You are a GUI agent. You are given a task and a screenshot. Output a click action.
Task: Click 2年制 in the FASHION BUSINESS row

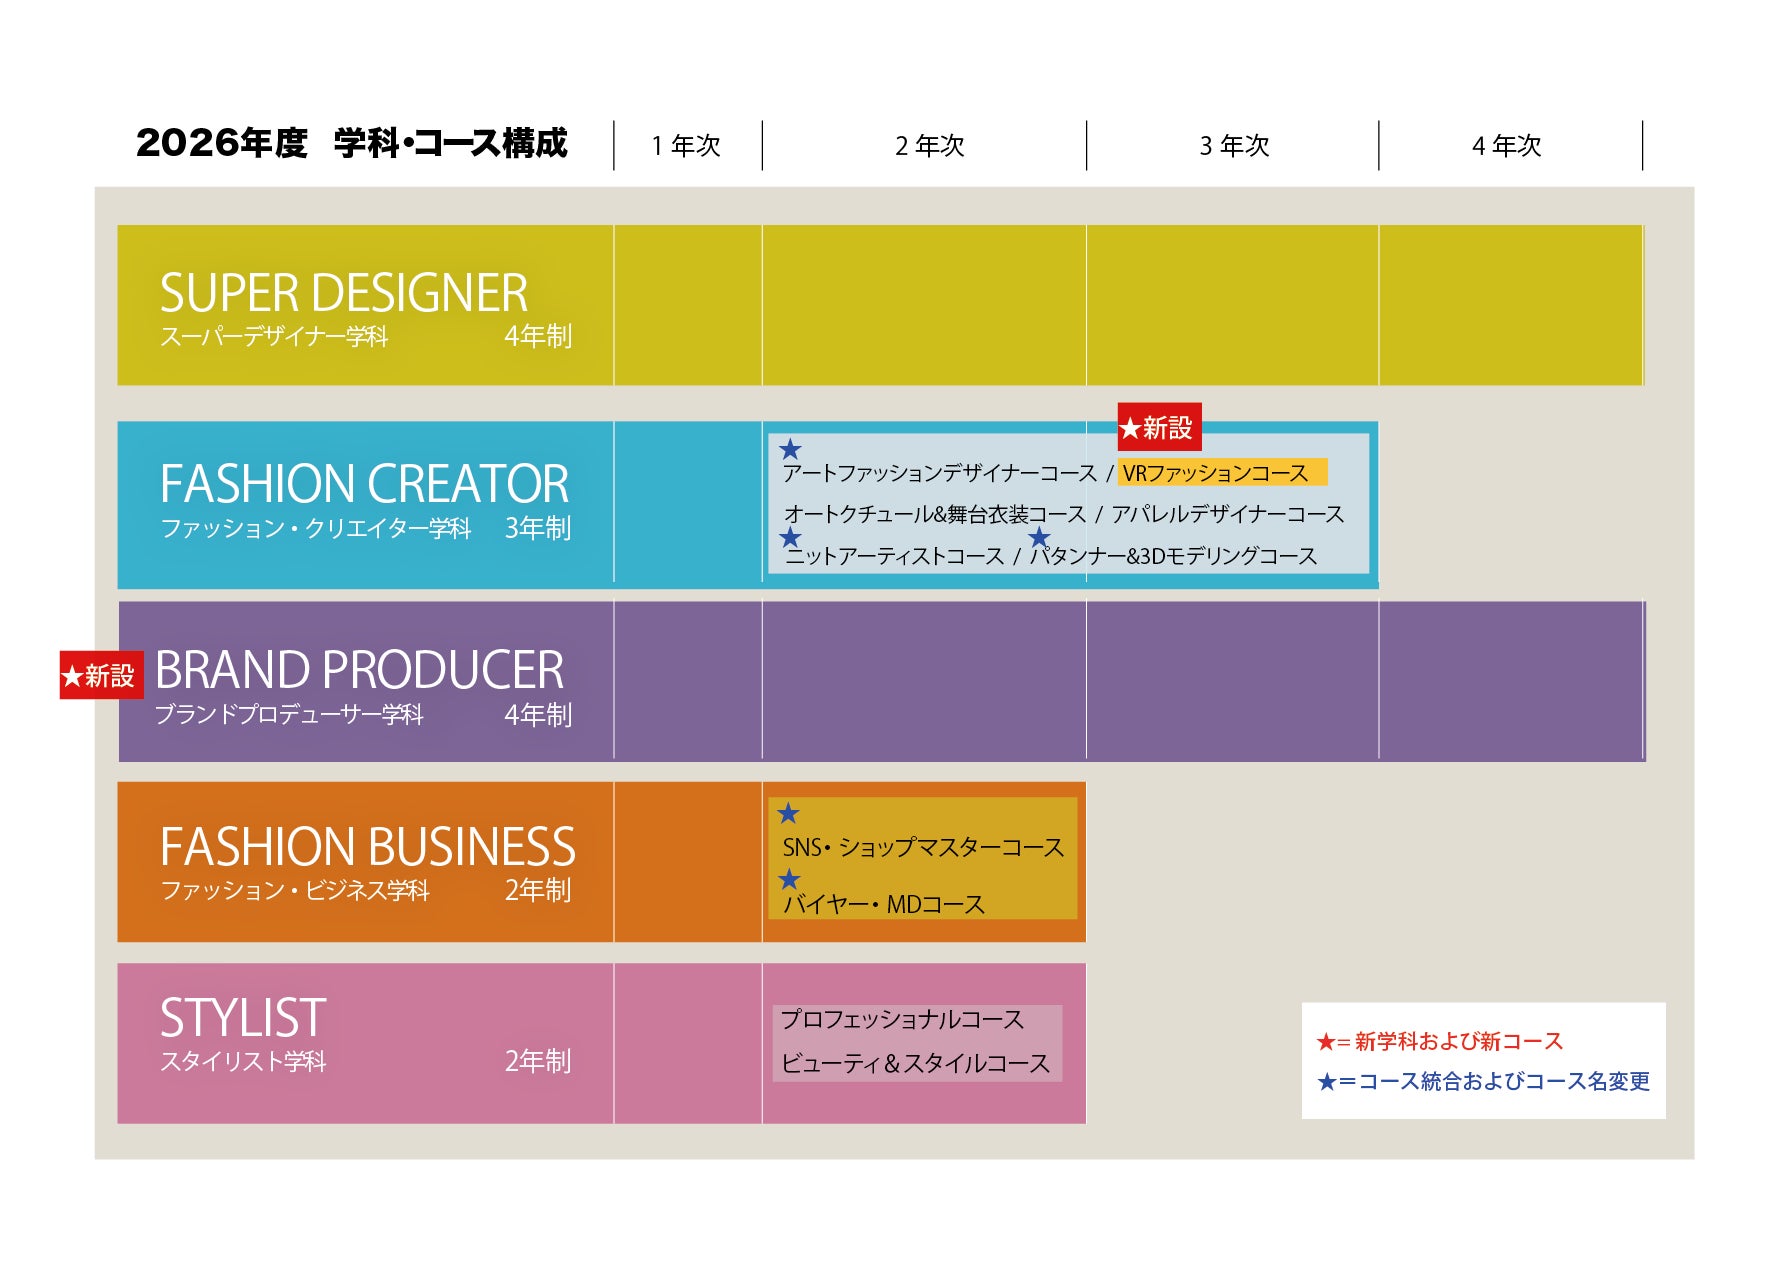[538, 890]
